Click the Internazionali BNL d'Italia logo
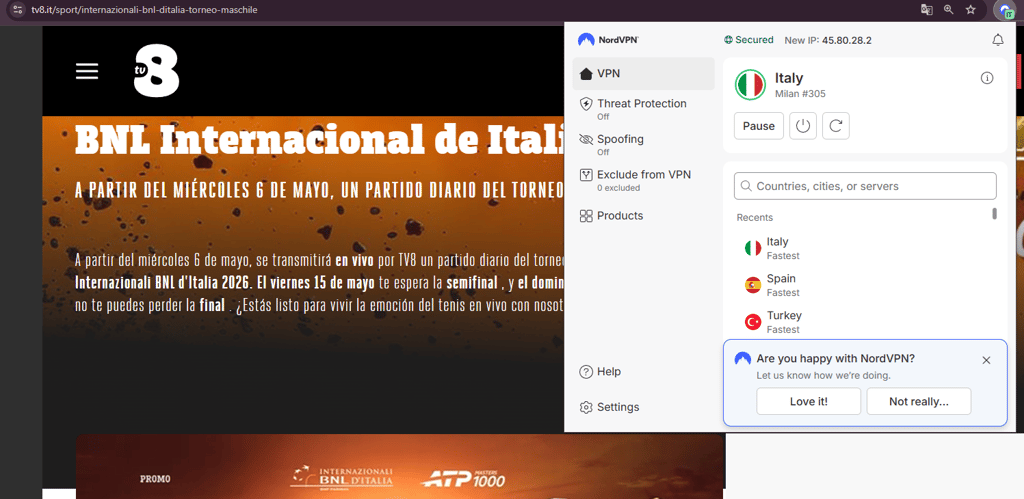Viewport: 1024px width, 499px height. click(342, 477)
